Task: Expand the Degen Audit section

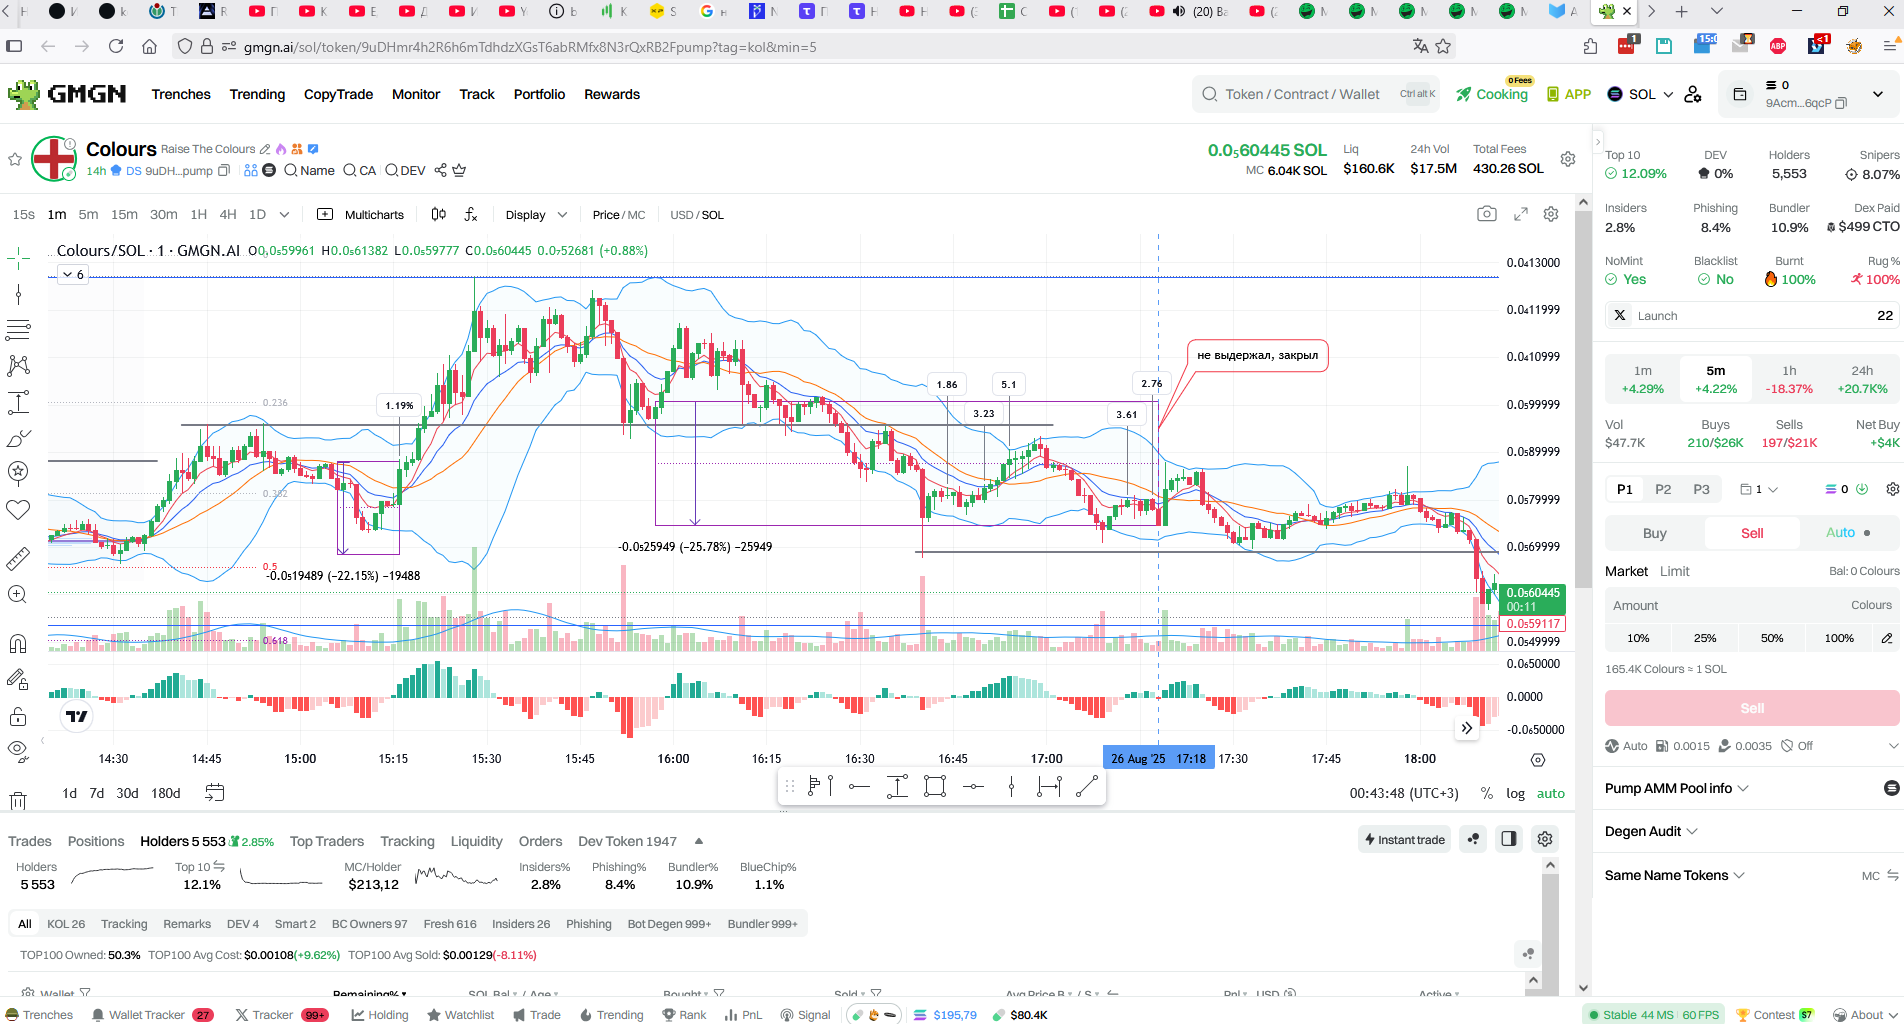Action: point(1651,831)
